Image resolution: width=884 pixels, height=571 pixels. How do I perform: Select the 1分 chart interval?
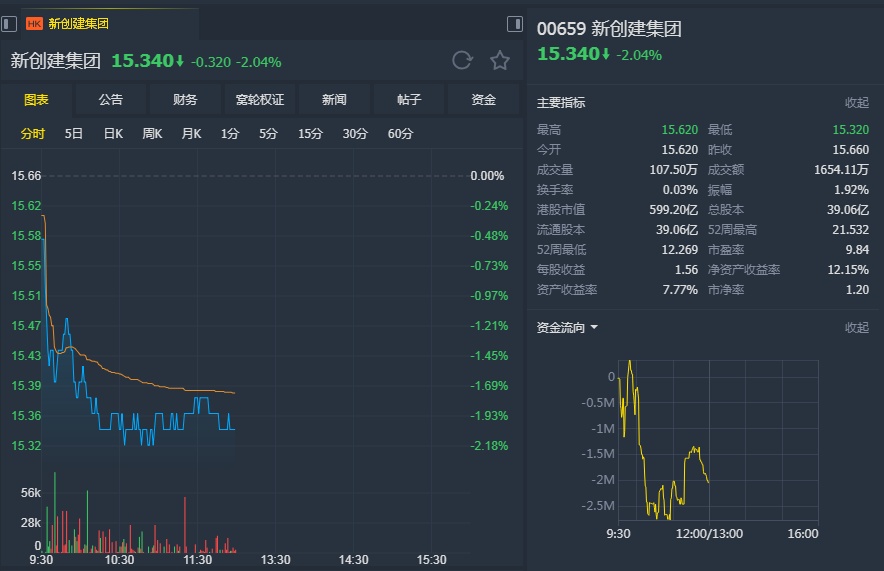pyautogui.click(x=229, y=134)
